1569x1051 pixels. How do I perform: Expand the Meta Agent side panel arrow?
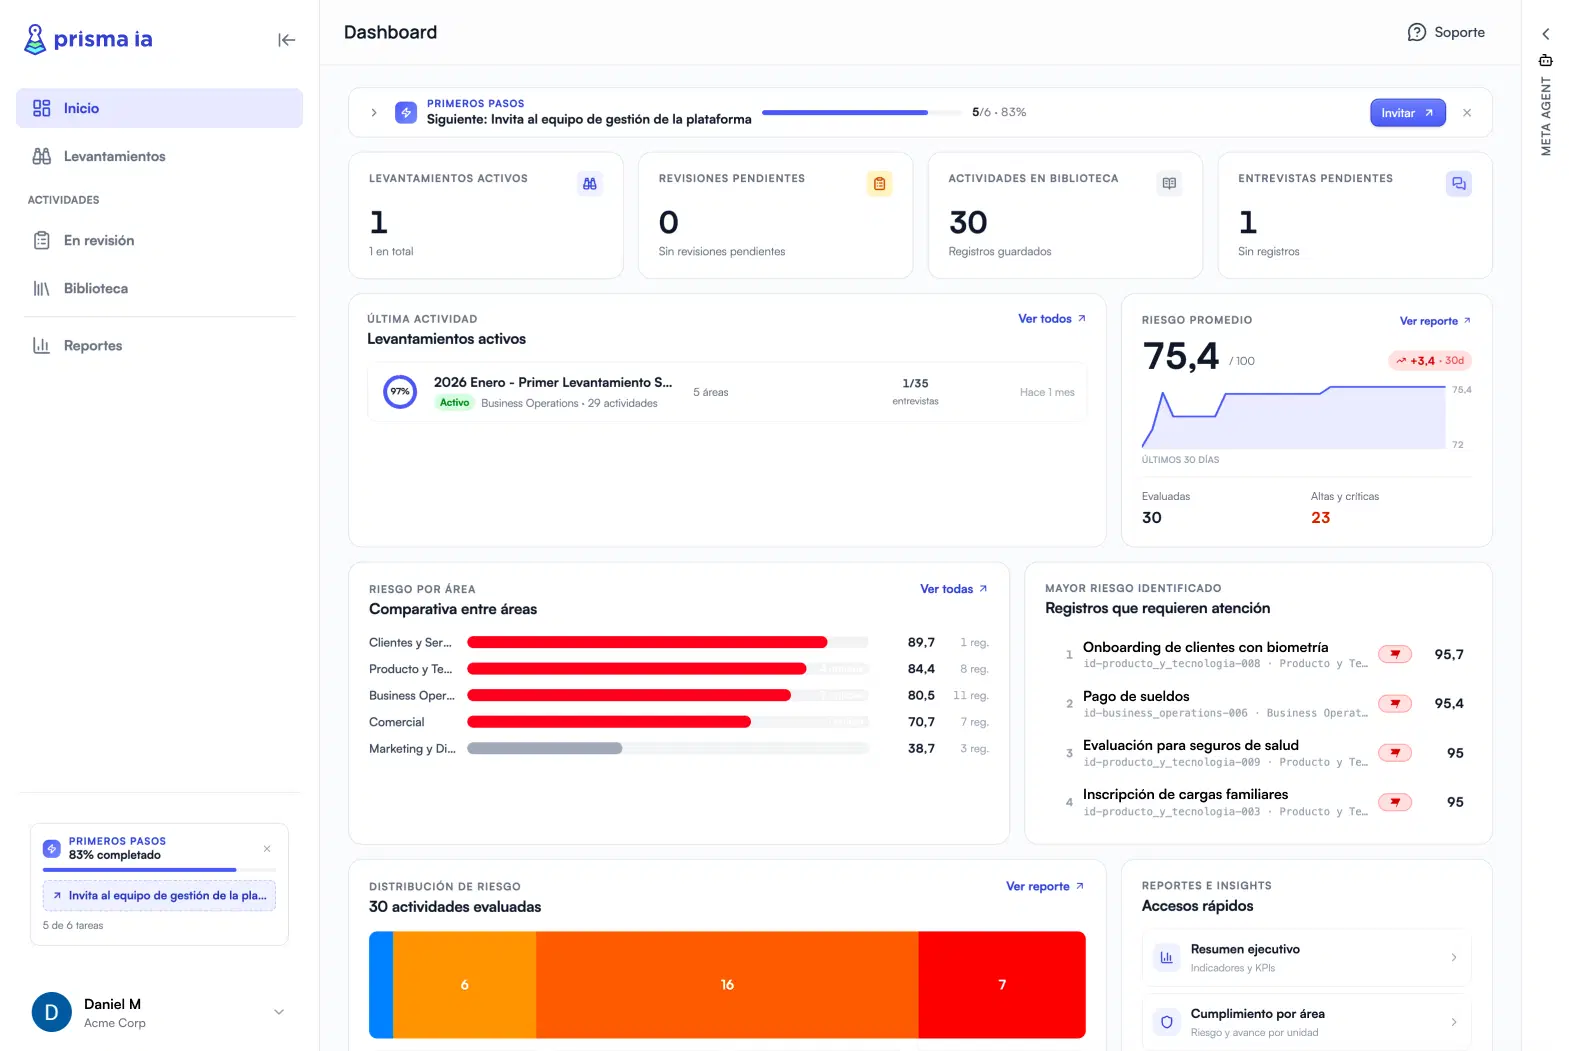(x=1545, y=34)
